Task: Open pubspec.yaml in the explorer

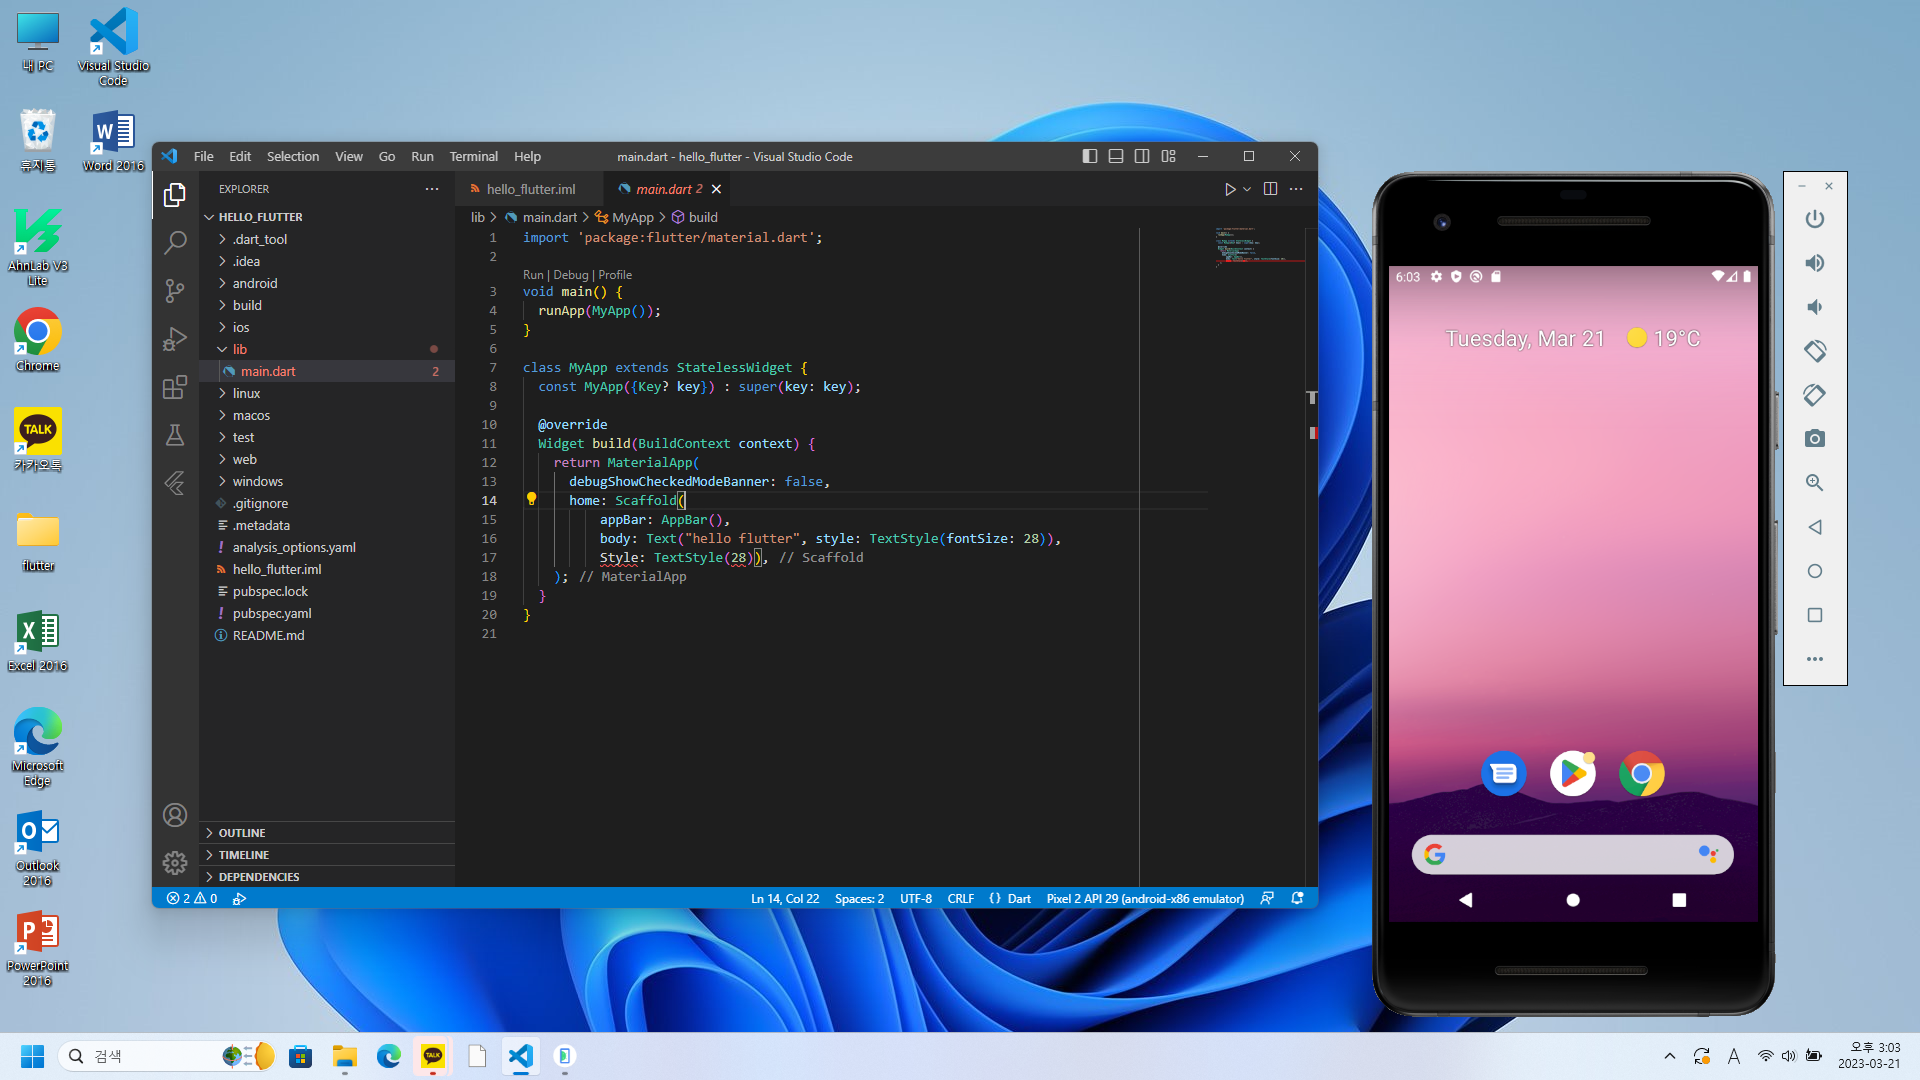Action: click(x=327, y=614)
